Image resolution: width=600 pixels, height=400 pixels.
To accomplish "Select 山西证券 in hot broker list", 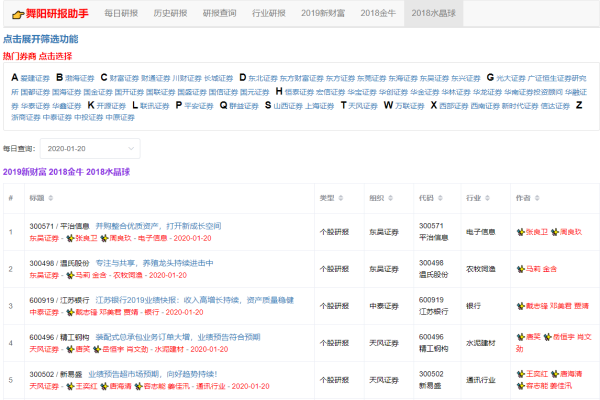I will (x=288, y=106).
